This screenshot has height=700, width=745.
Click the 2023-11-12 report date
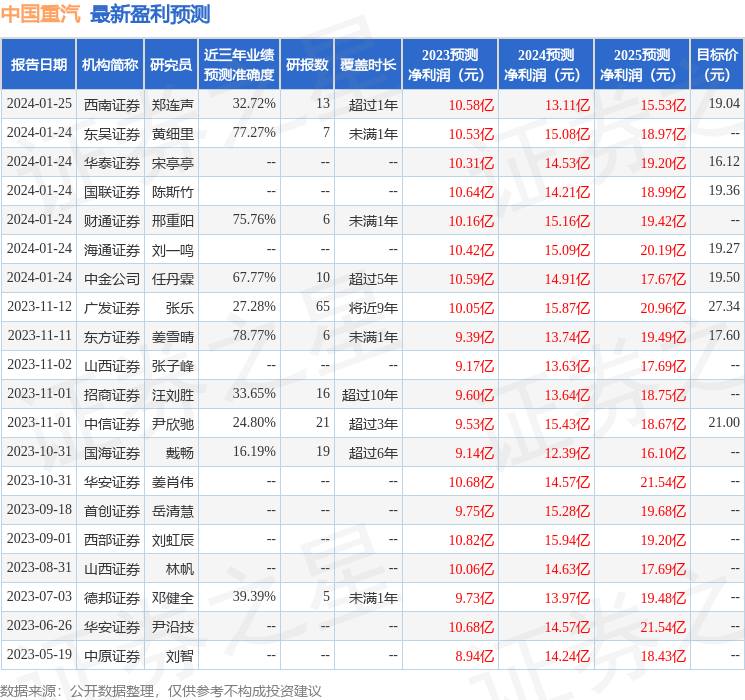pos(39,306)
